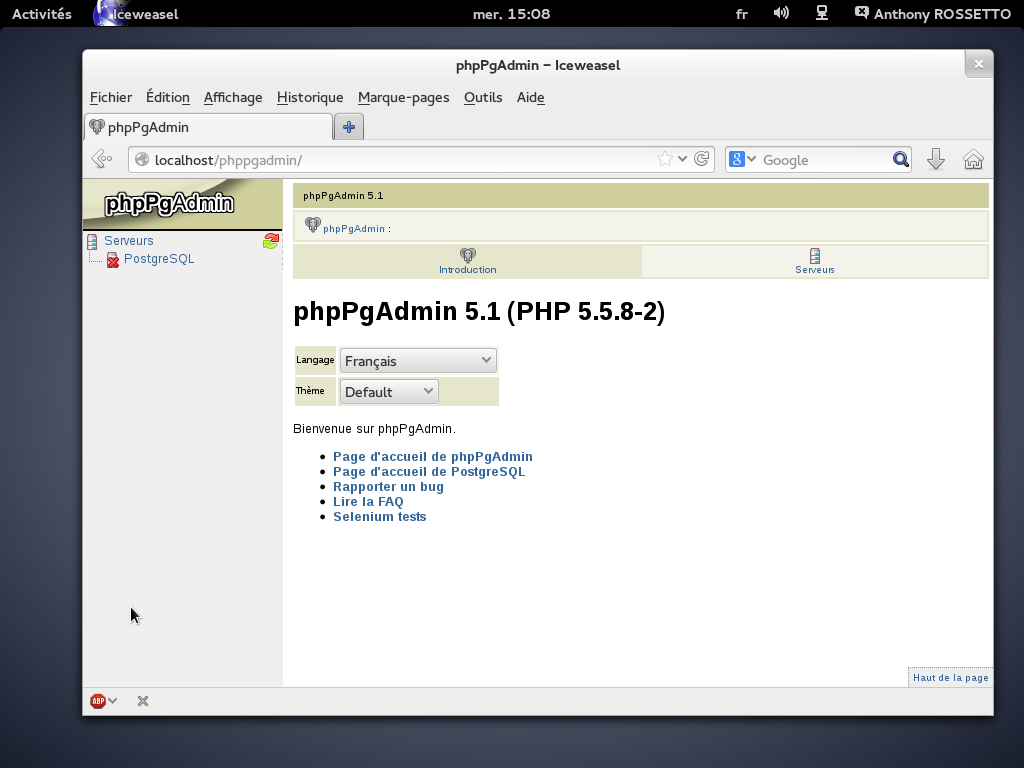Open the Thème dropdown showing Default
This screenshot has width=1024, height=768.
click(x=389, y=391)
